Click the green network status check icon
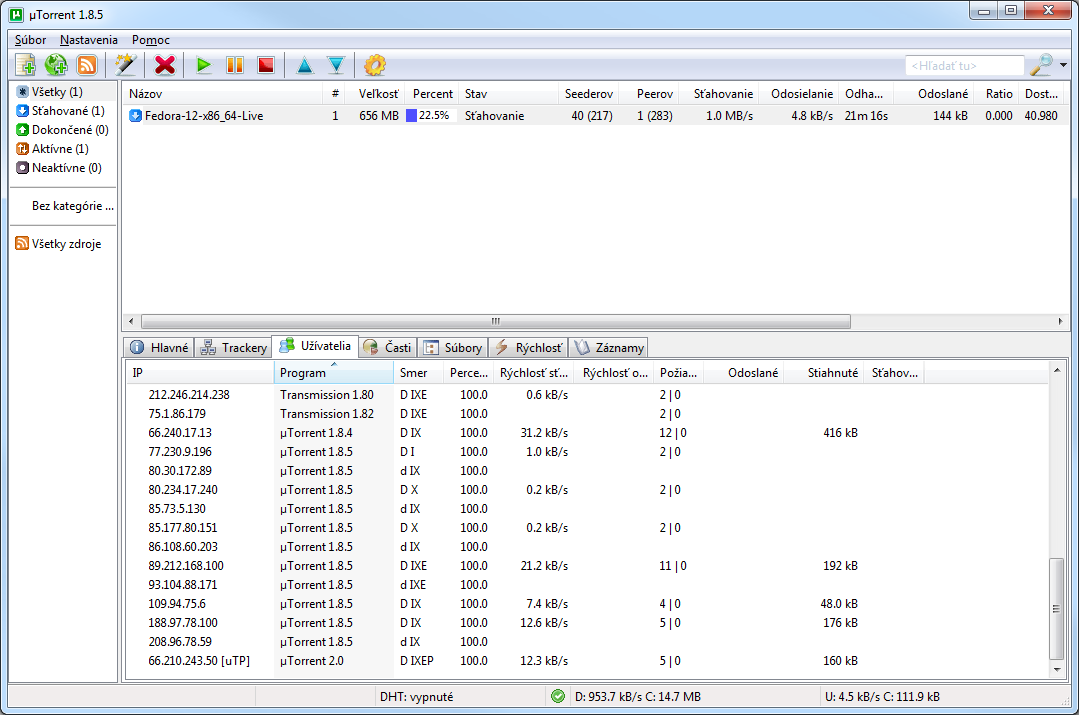The height and width of the screenshot is (715, 1079). click(558, 696)
